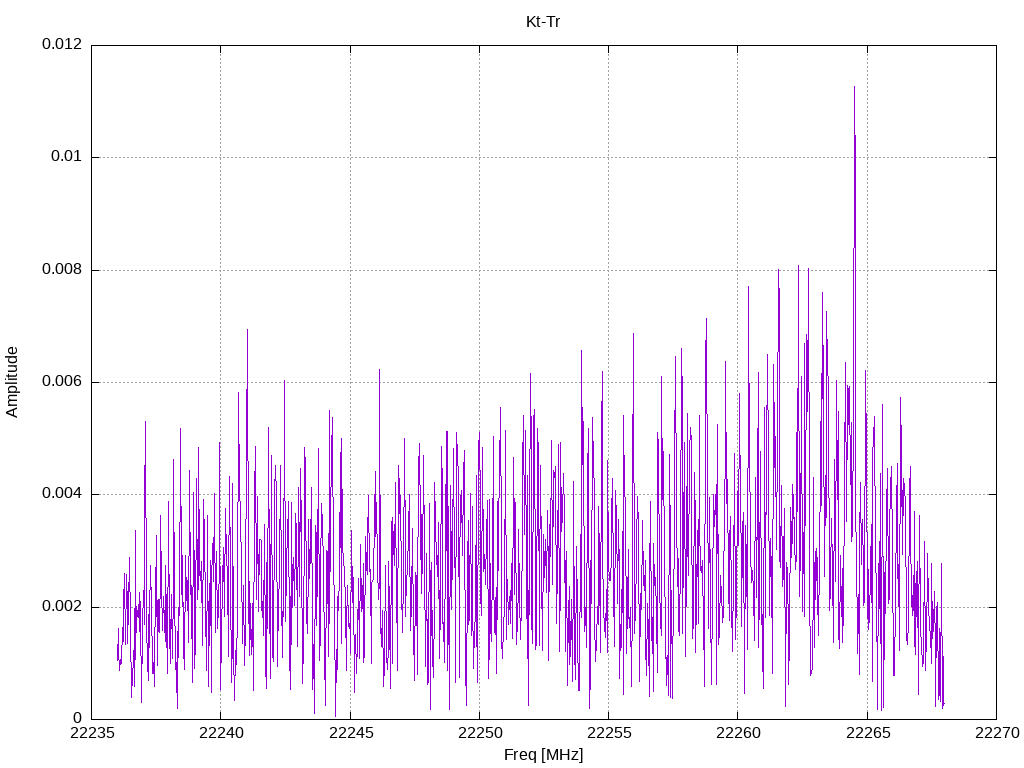The height and width of the screenshot is (768, 1024).
Task: Click the Freq [MHz] x-axis label
Action: 543,755
